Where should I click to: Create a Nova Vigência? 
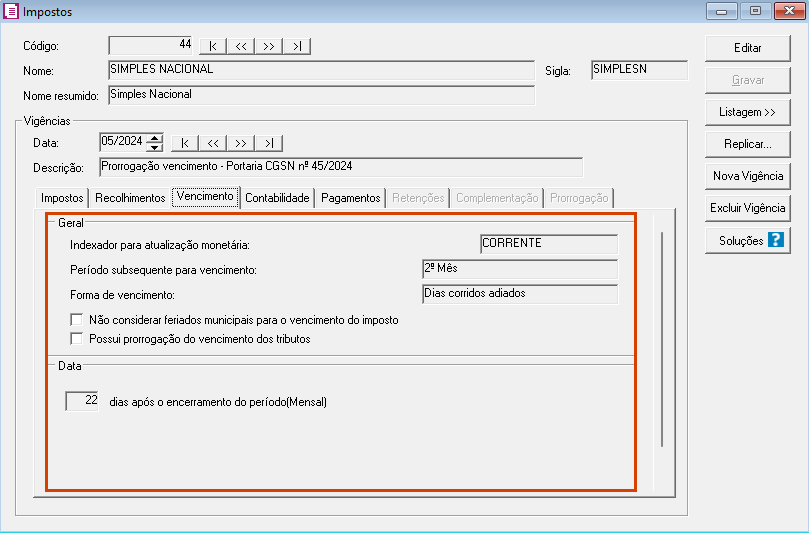[x=748, y=176]
